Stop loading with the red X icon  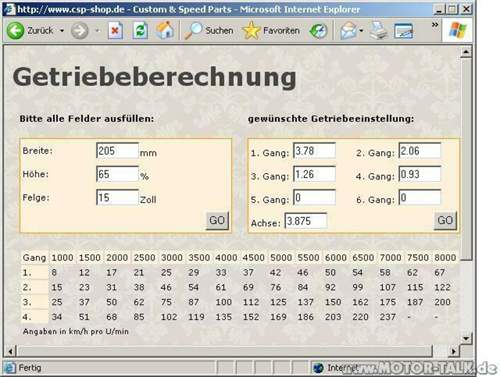pyautogui.click(x=115, y=31)
